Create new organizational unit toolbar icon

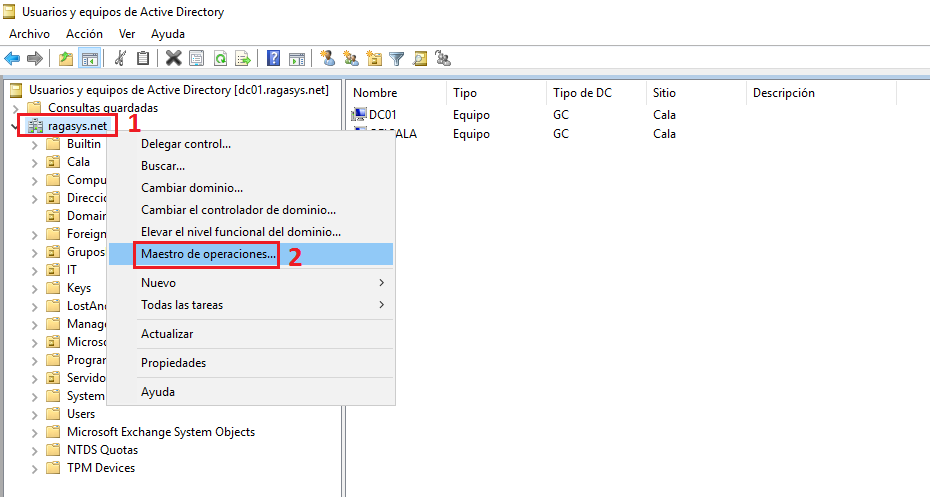(374, 58)
